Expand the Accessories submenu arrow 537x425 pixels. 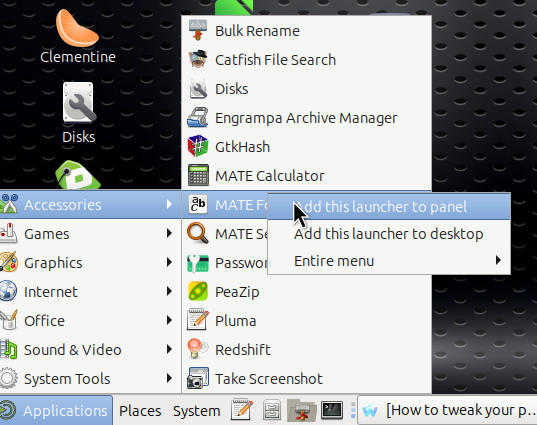(169, 204)
